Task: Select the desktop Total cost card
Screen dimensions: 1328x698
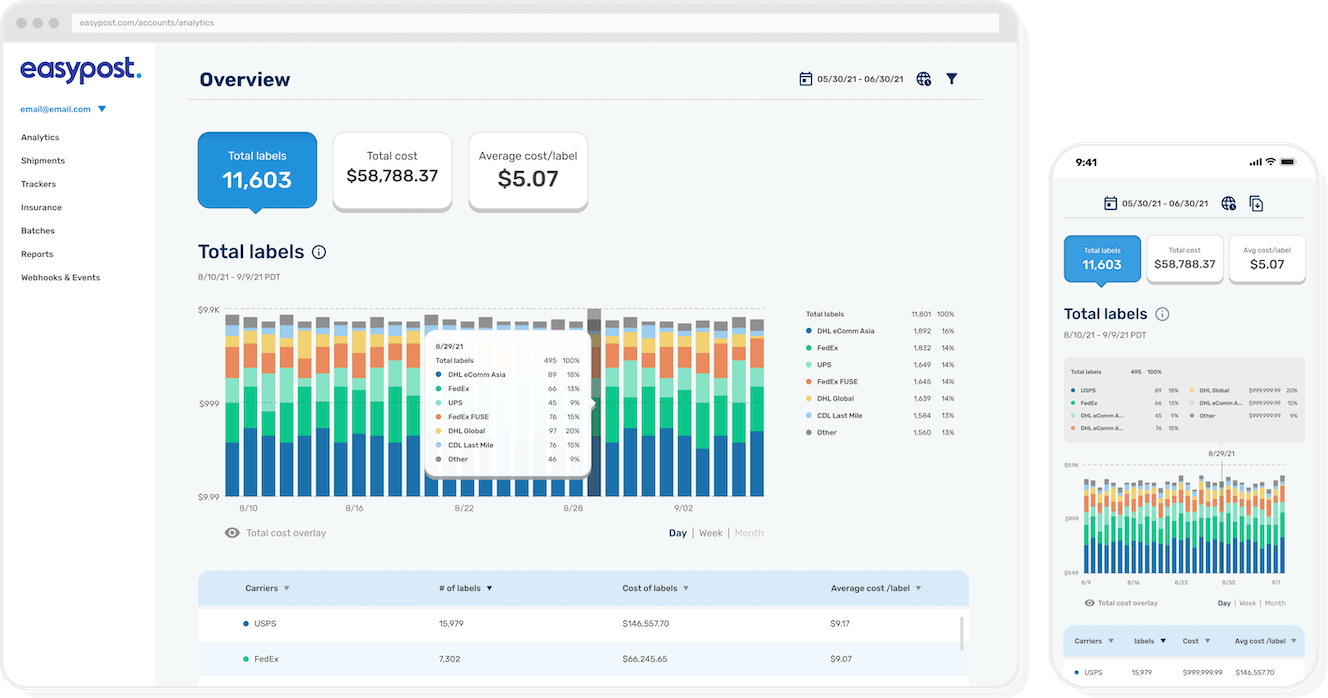Action: [x=392, y=170]
